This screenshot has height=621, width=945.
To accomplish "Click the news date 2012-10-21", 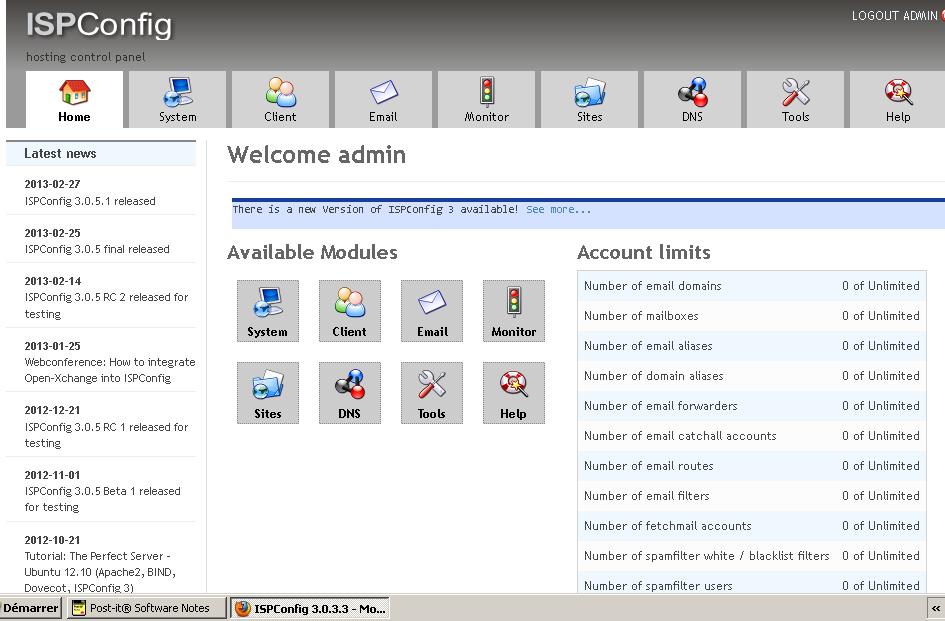I will click(52, 540).
